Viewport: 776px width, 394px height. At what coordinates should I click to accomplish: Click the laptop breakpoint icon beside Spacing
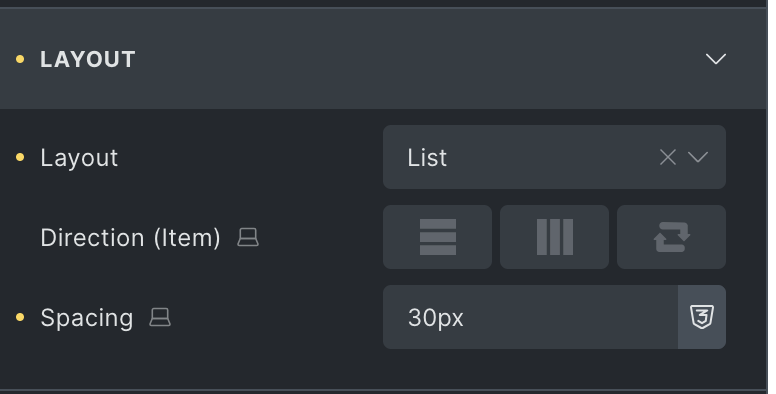pyautogui.click(x=160, y=317)
